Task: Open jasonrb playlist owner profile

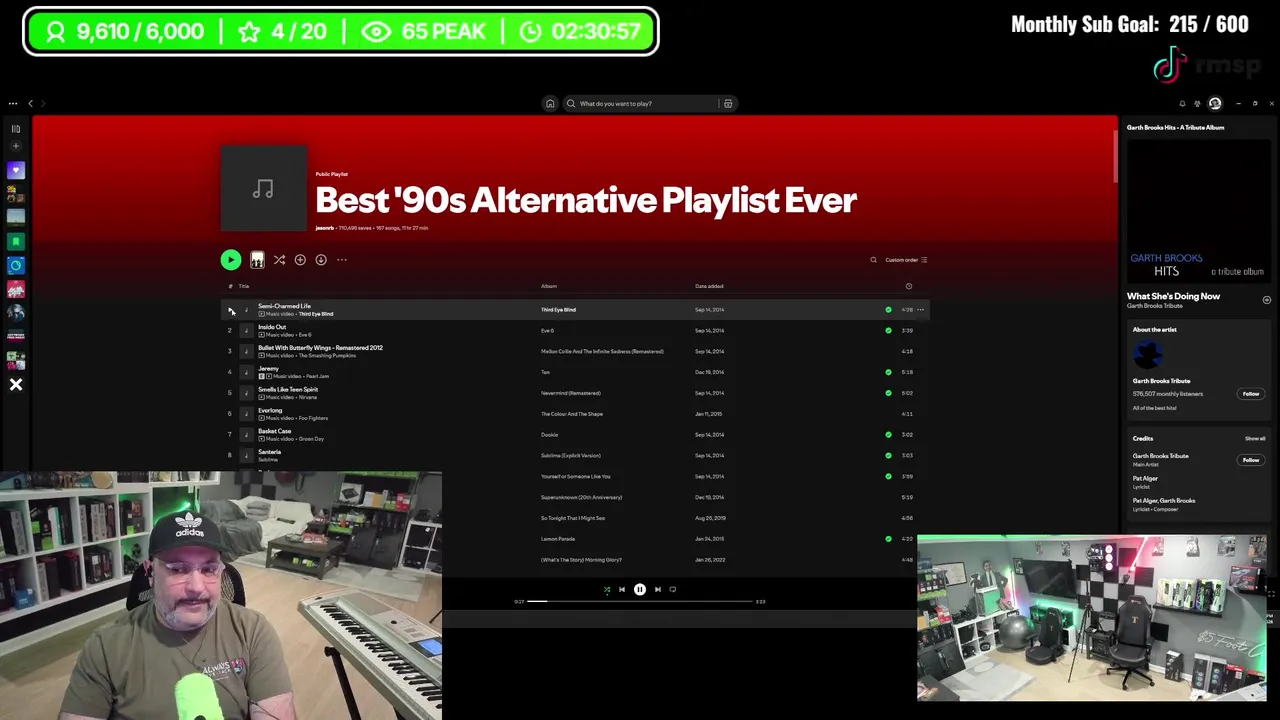Action: [325, 228]
